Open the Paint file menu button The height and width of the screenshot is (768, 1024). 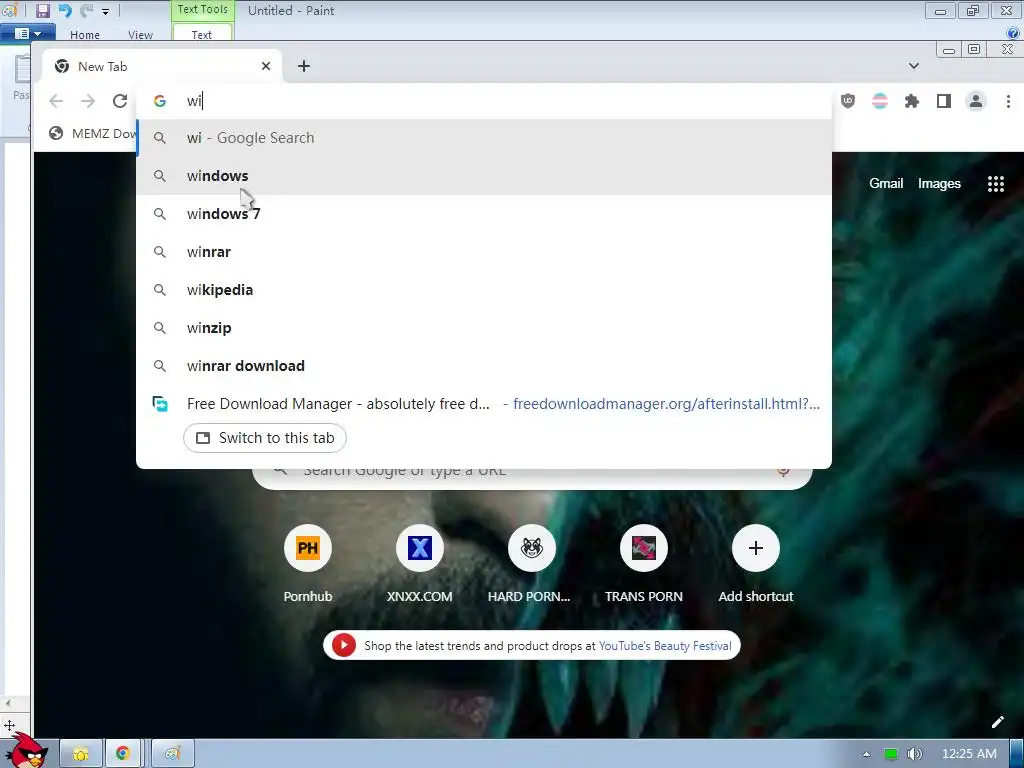coord(27,33)
